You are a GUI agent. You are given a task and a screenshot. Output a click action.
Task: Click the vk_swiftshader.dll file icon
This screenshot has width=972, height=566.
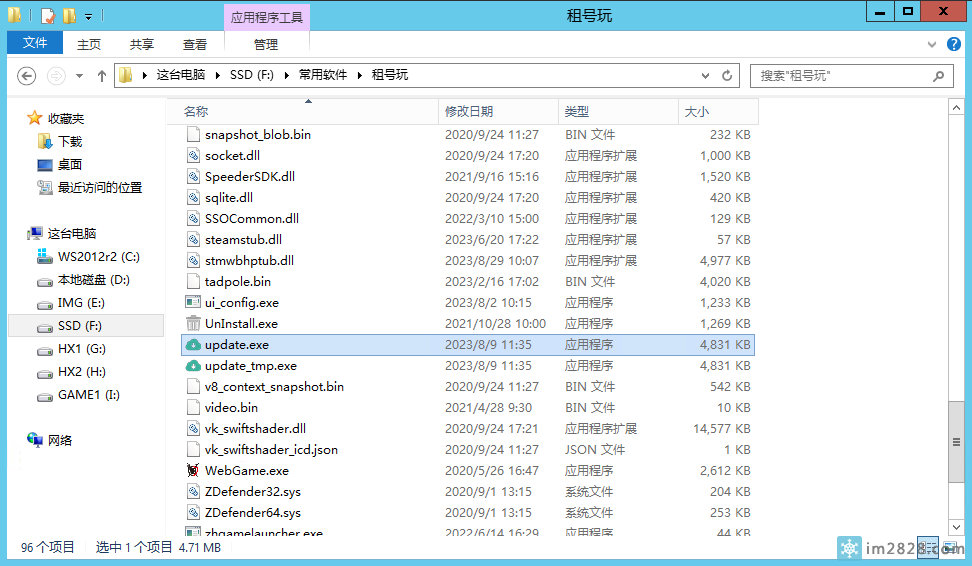193,428
